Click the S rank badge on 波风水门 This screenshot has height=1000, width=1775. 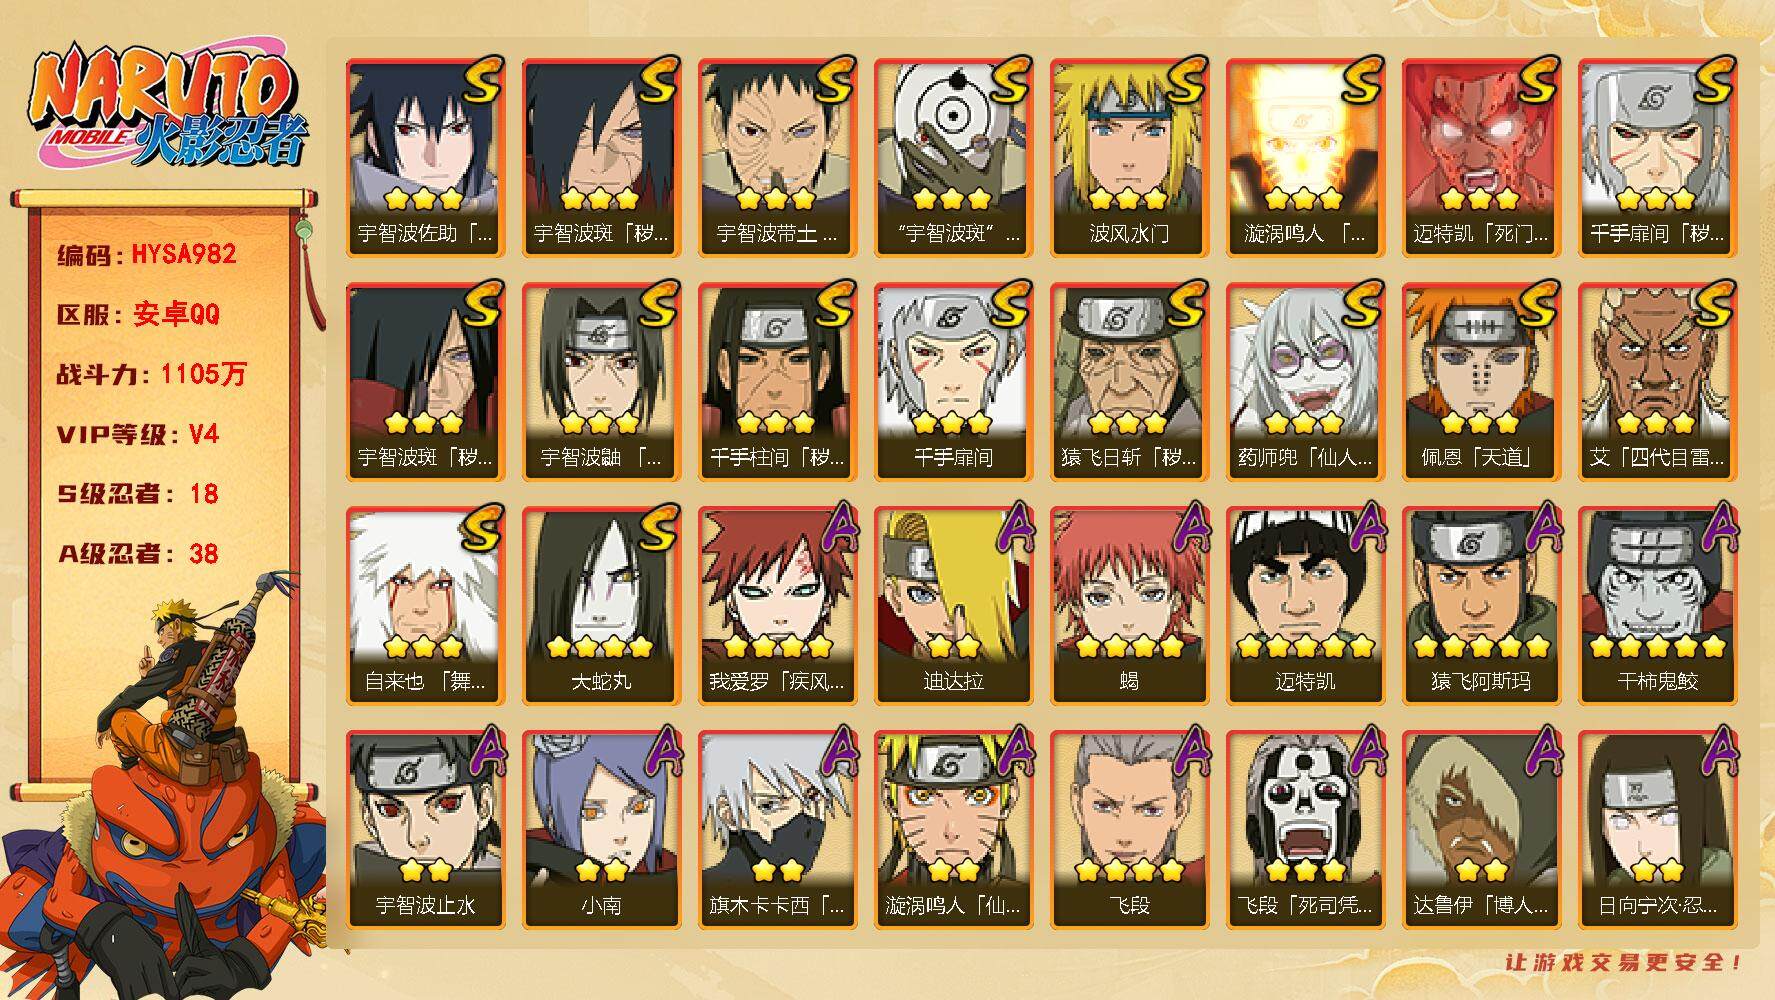[x=1186, y=79]
